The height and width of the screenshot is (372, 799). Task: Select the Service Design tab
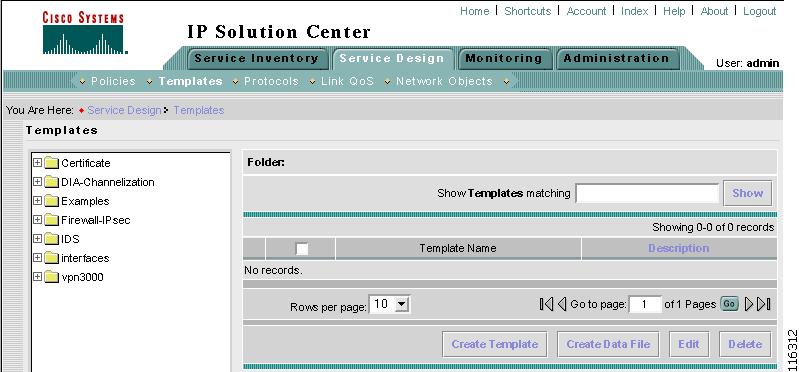(392, 59)
